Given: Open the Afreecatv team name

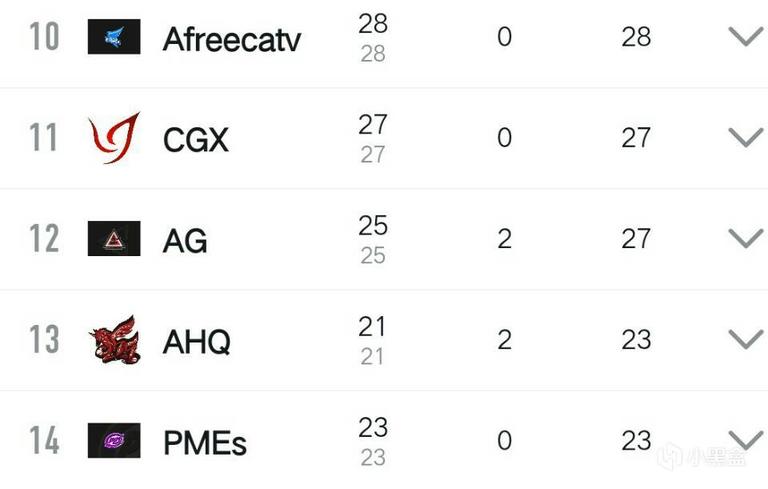Looking at the screenshot, I should pyautogui.click(x=232, y=39).
